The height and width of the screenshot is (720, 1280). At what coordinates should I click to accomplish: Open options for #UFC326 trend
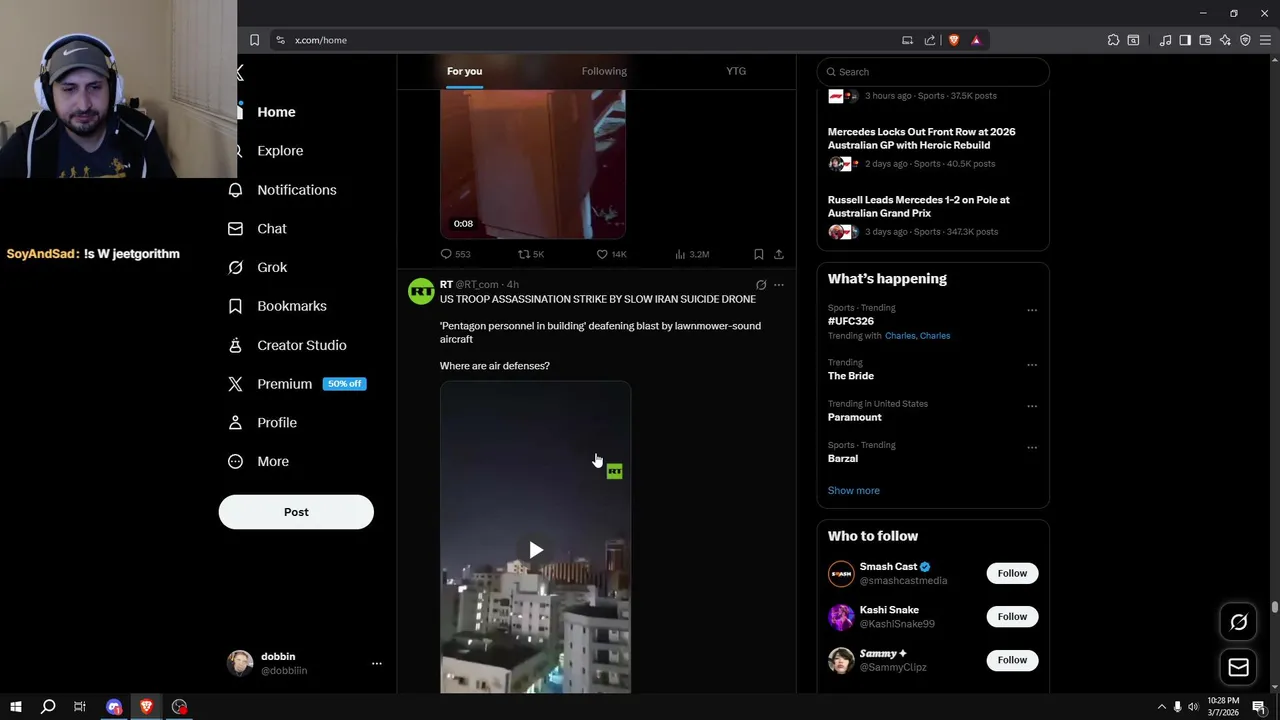tap(1032, 310)
